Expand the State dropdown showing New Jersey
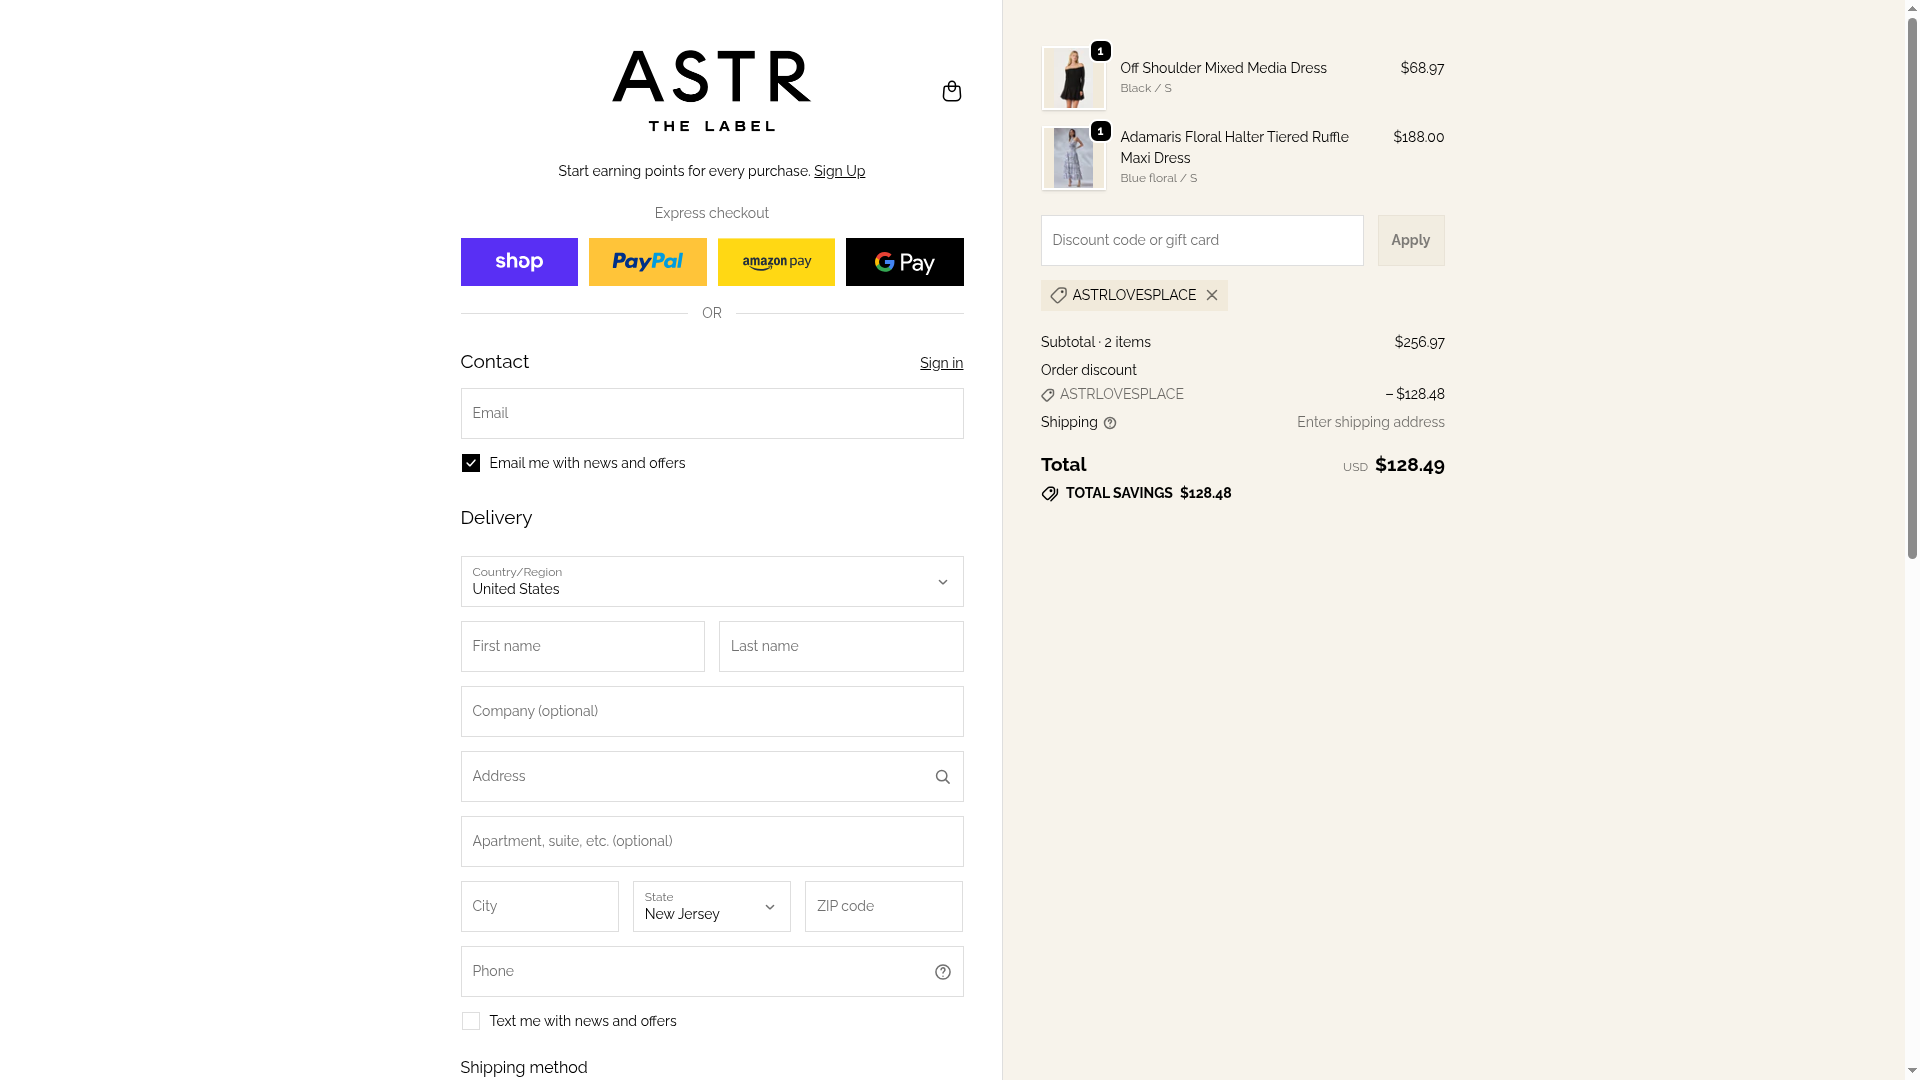 tap(711, 907)
